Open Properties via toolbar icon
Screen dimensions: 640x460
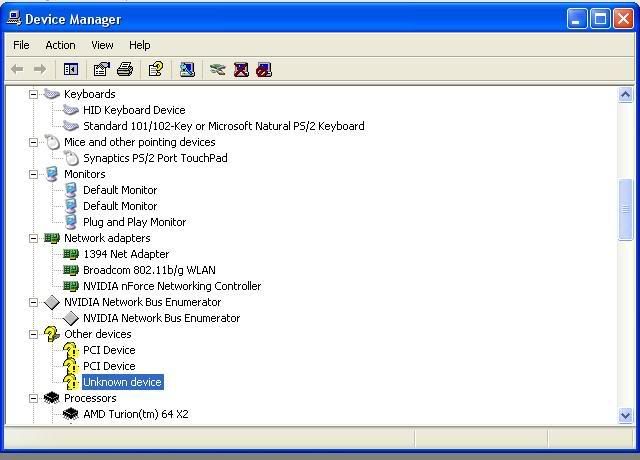[x=102, y=69]
